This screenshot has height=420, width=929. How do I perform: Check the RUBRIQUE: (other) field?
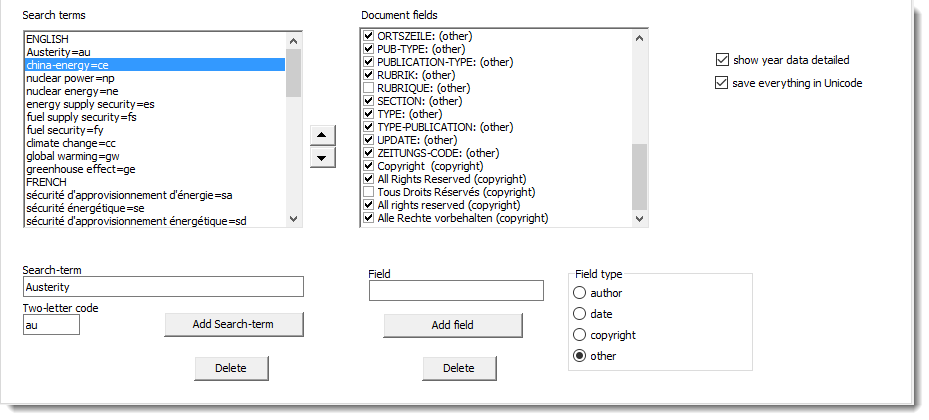pos(369,88)
